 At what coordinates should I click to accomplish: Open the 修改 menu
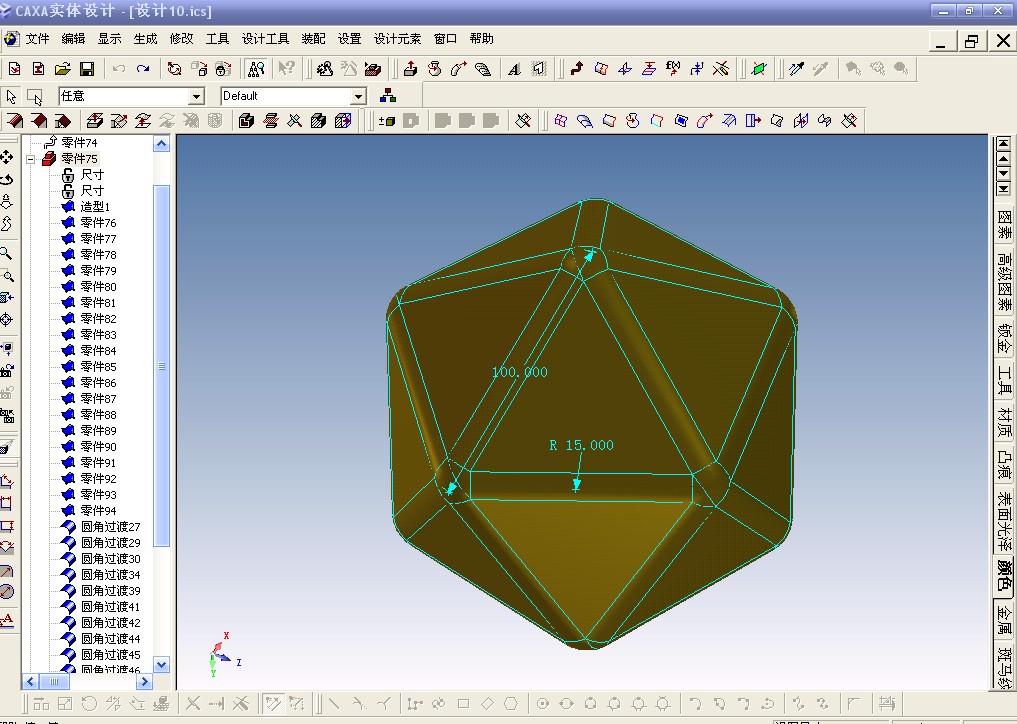click(182, 39)
